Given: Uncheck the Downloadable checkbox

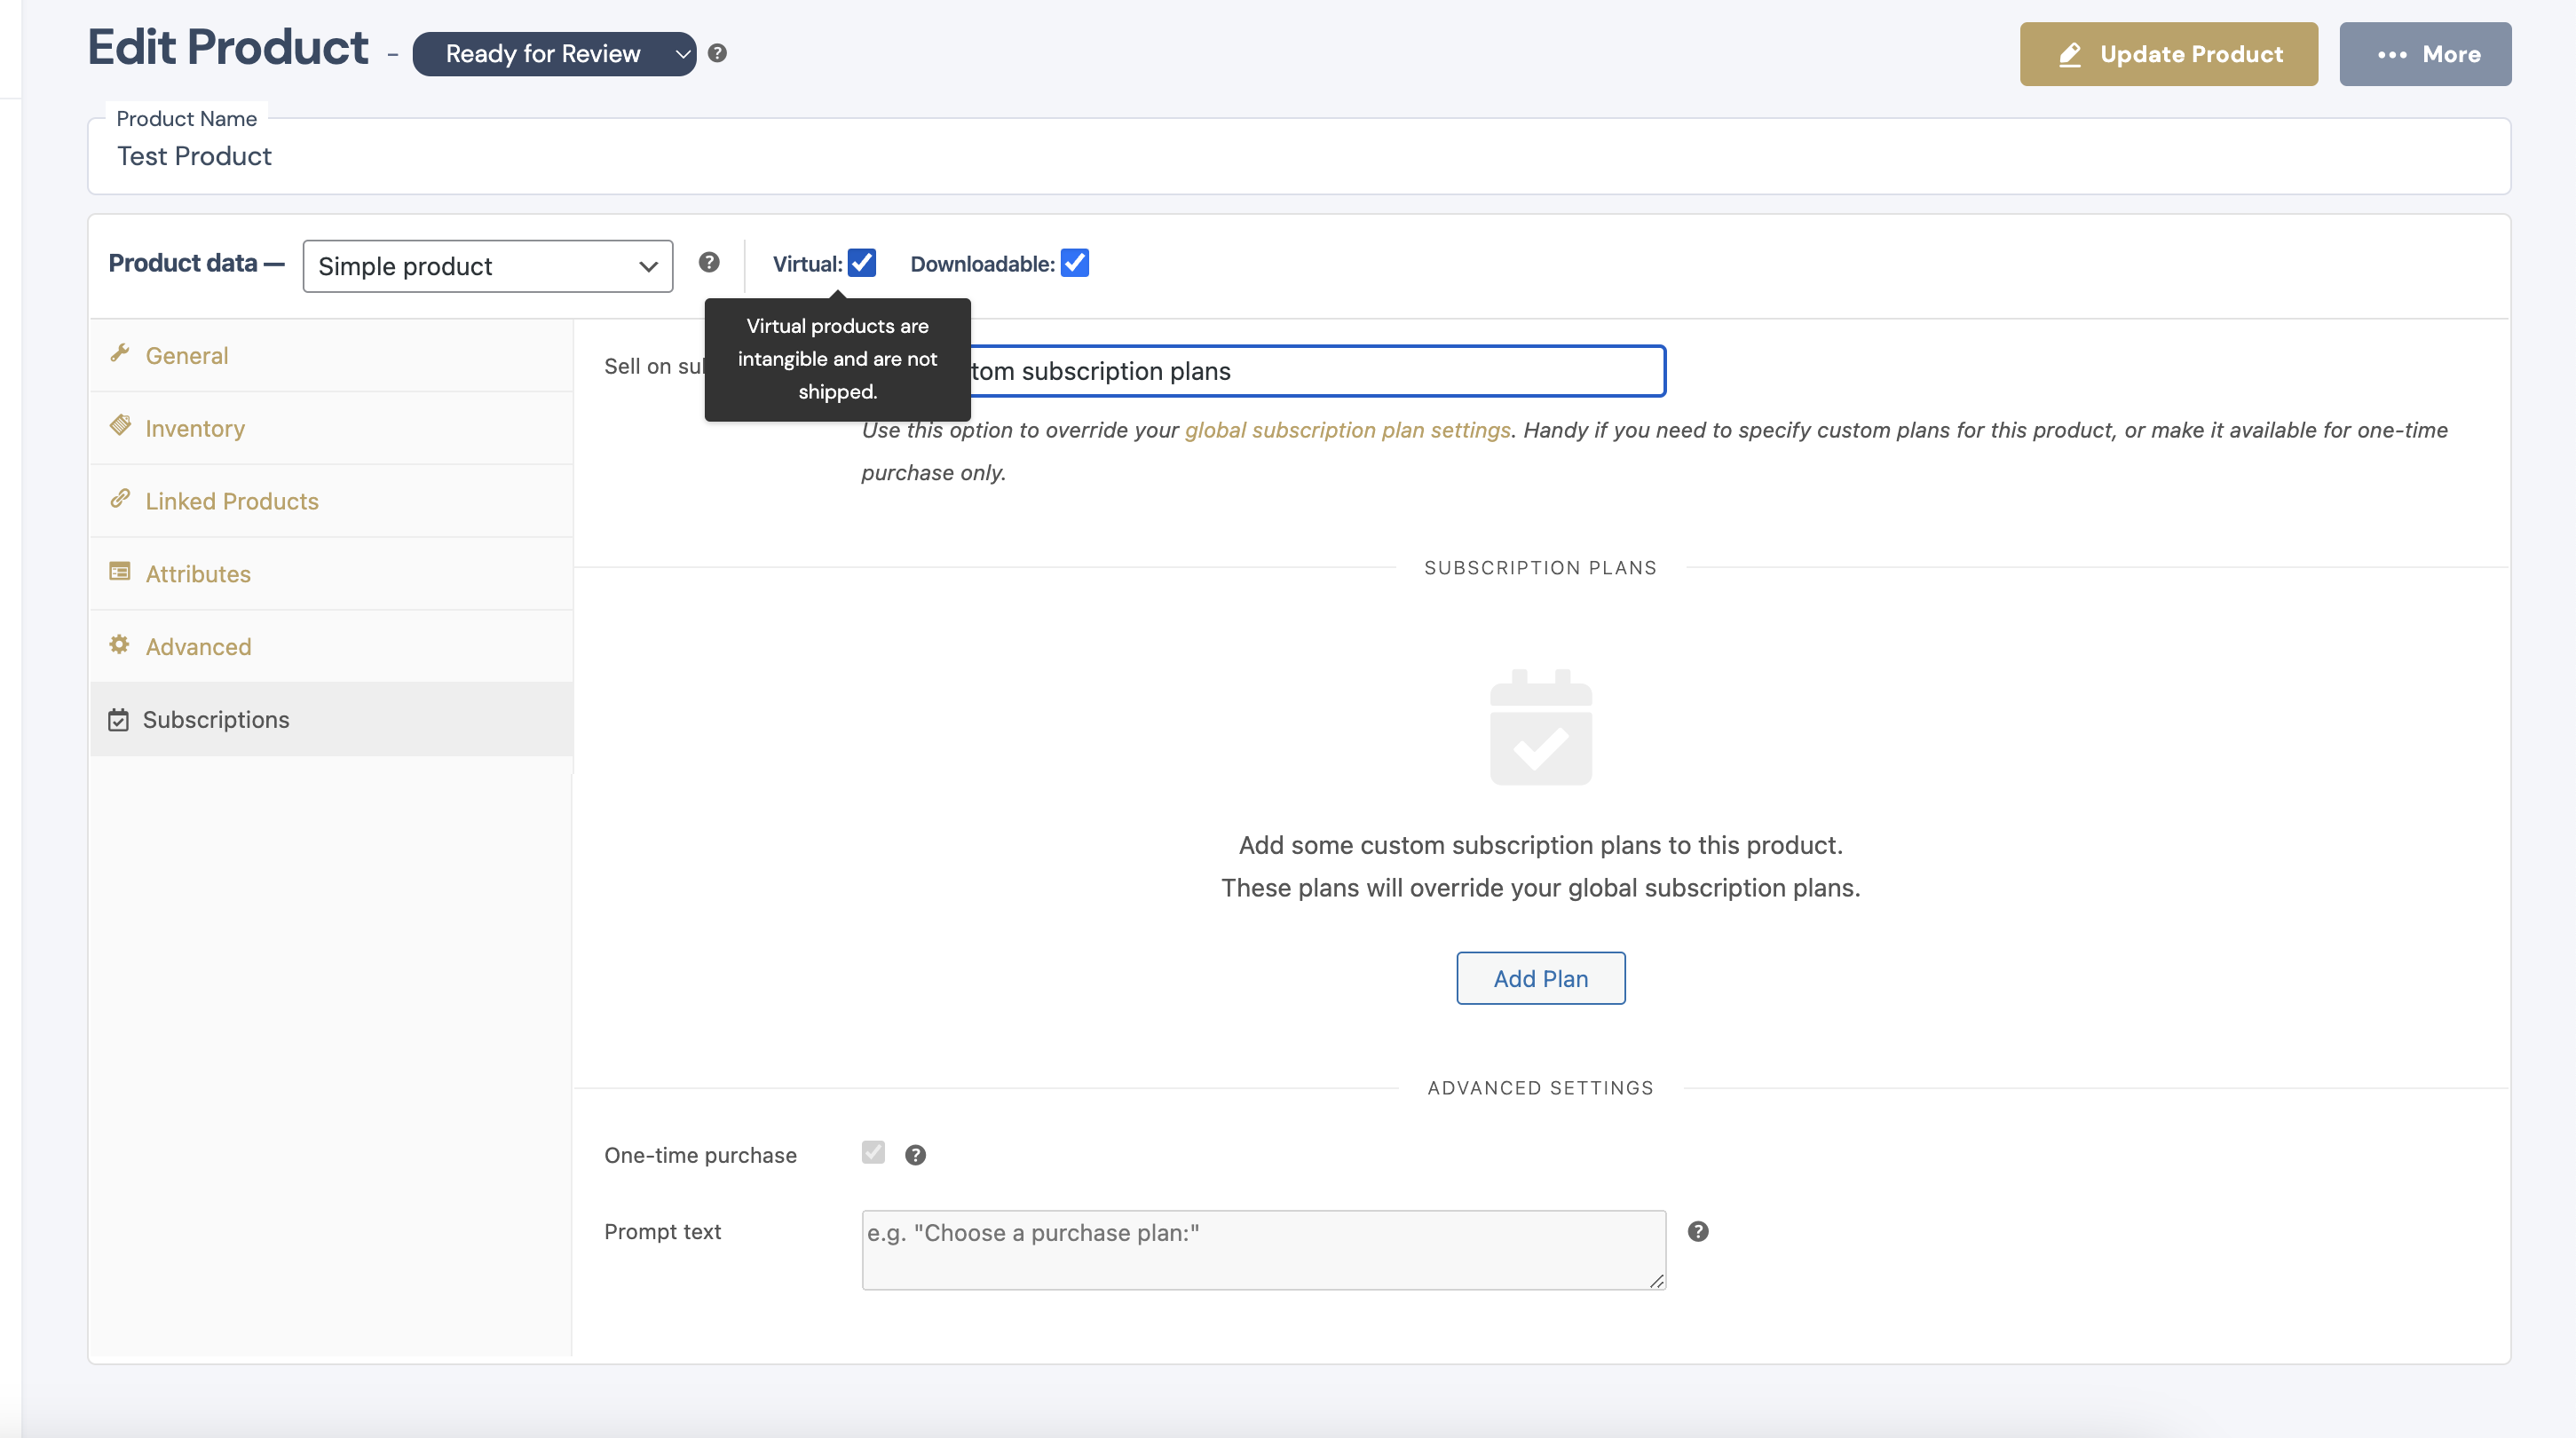Looking at the screenshot, I should coord(1075,263).
